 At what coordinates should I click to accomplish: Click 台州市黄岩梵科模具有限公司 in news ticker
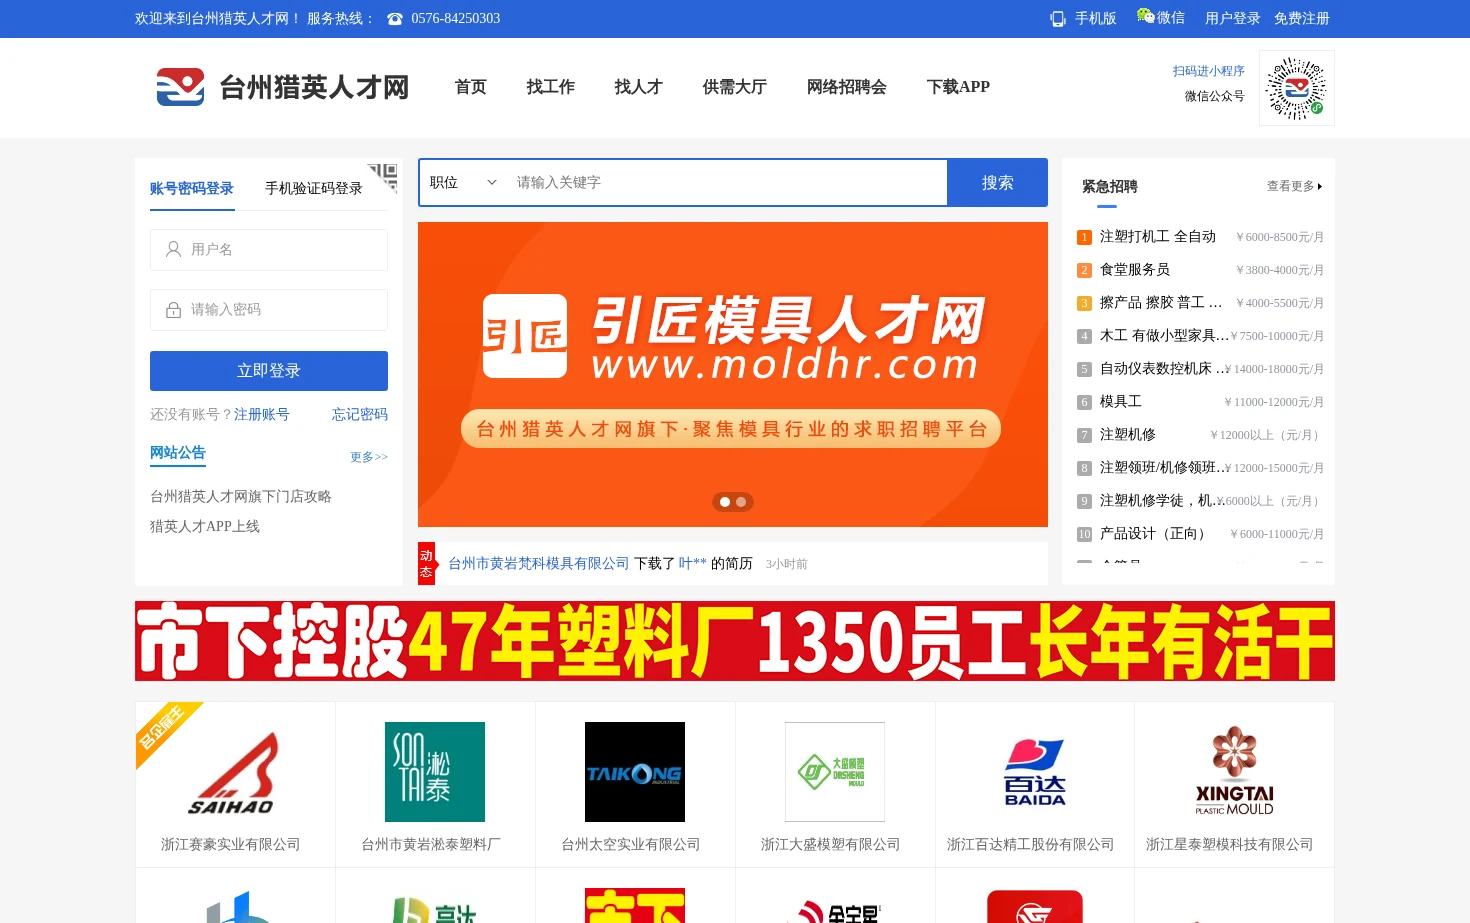pyautogui.click(x=539, y=564)
